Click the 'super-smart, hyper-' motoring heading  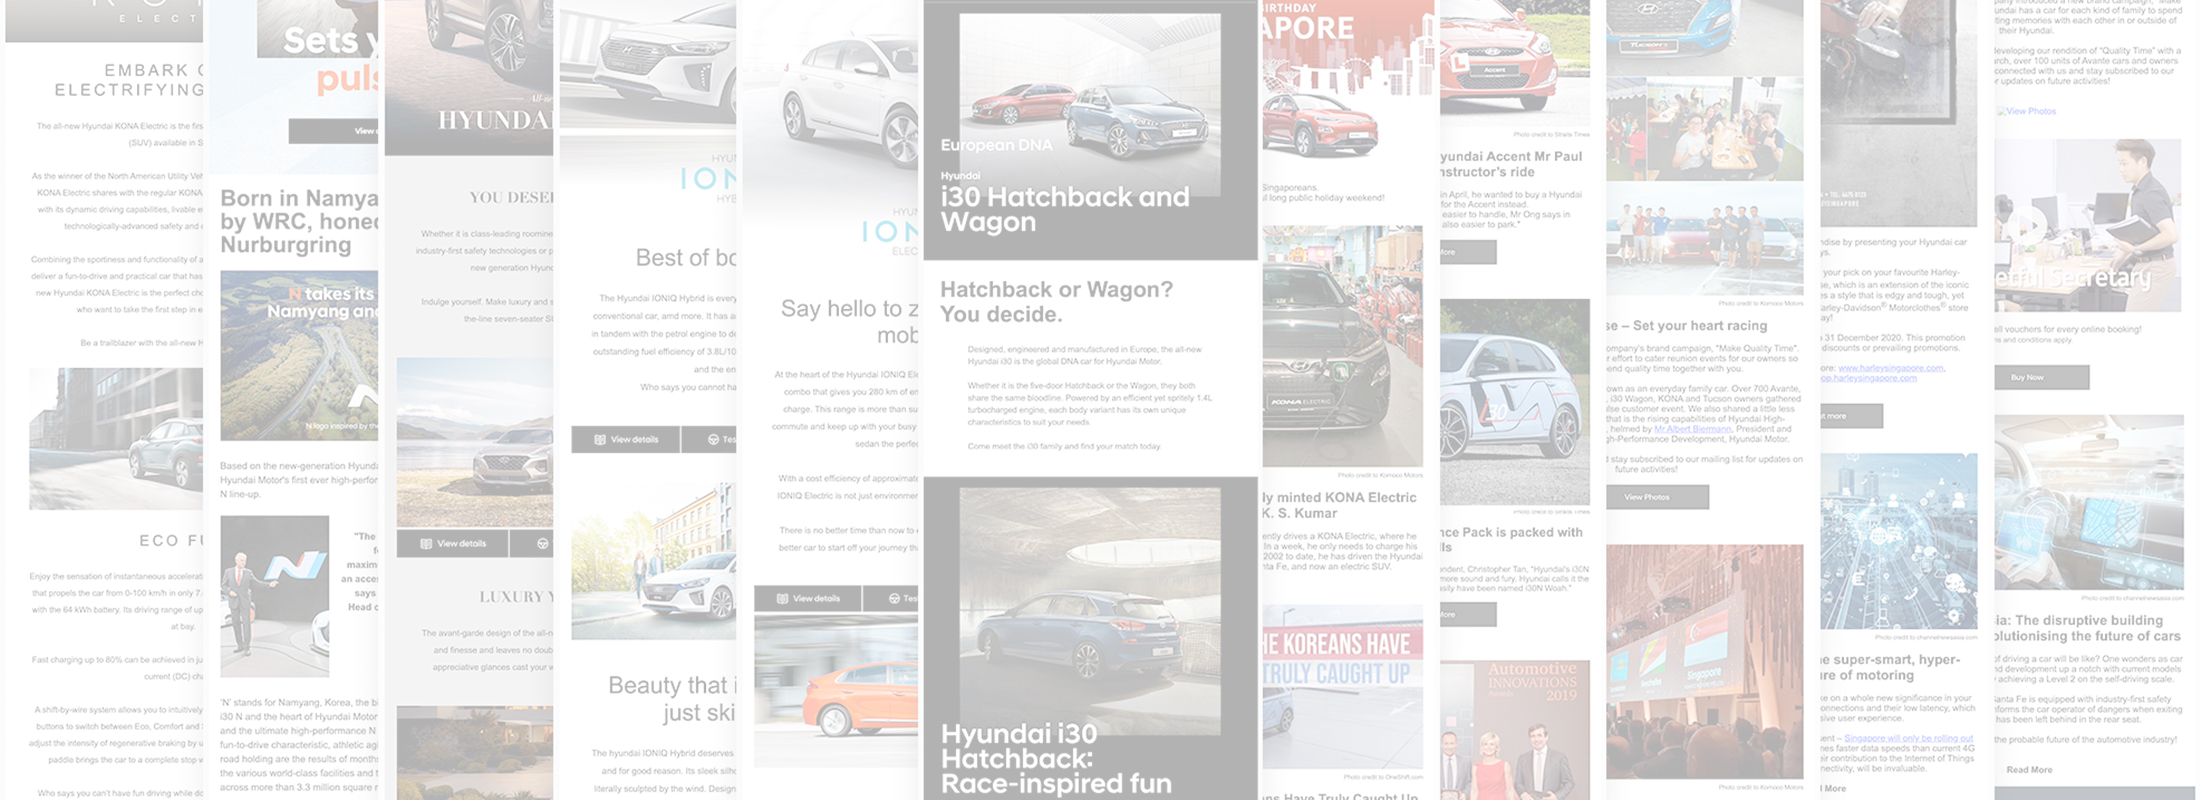coord(1890,667)
